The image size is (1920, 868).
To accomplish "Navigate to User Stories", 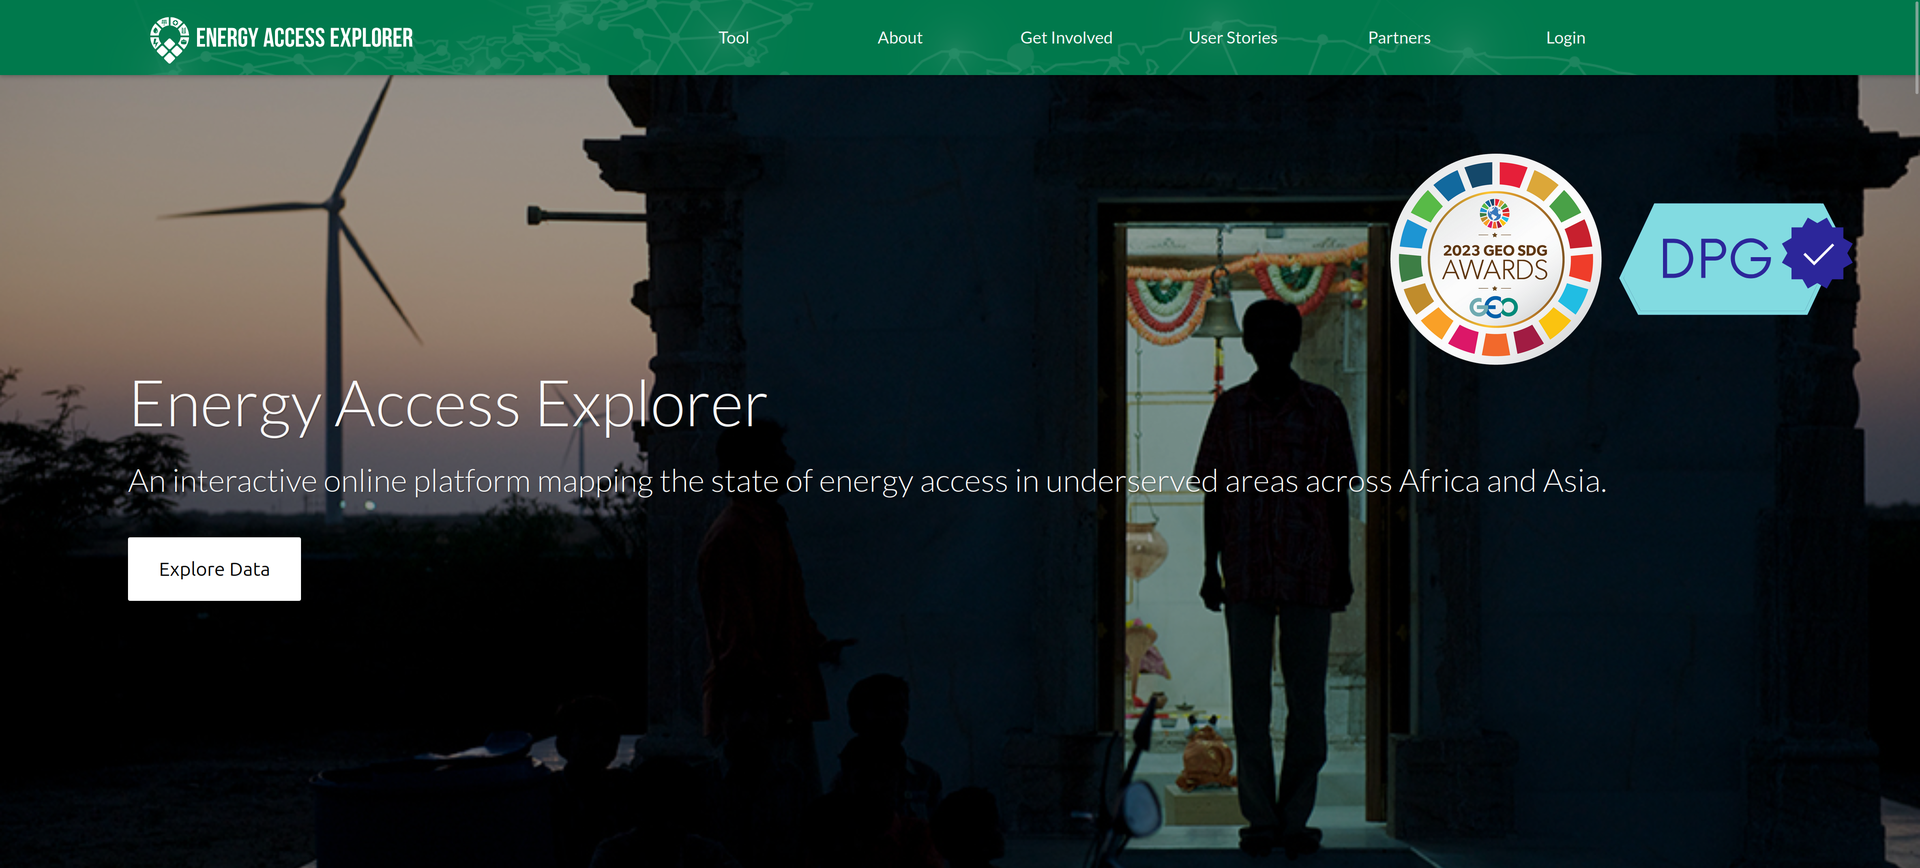I will 1232,38.
